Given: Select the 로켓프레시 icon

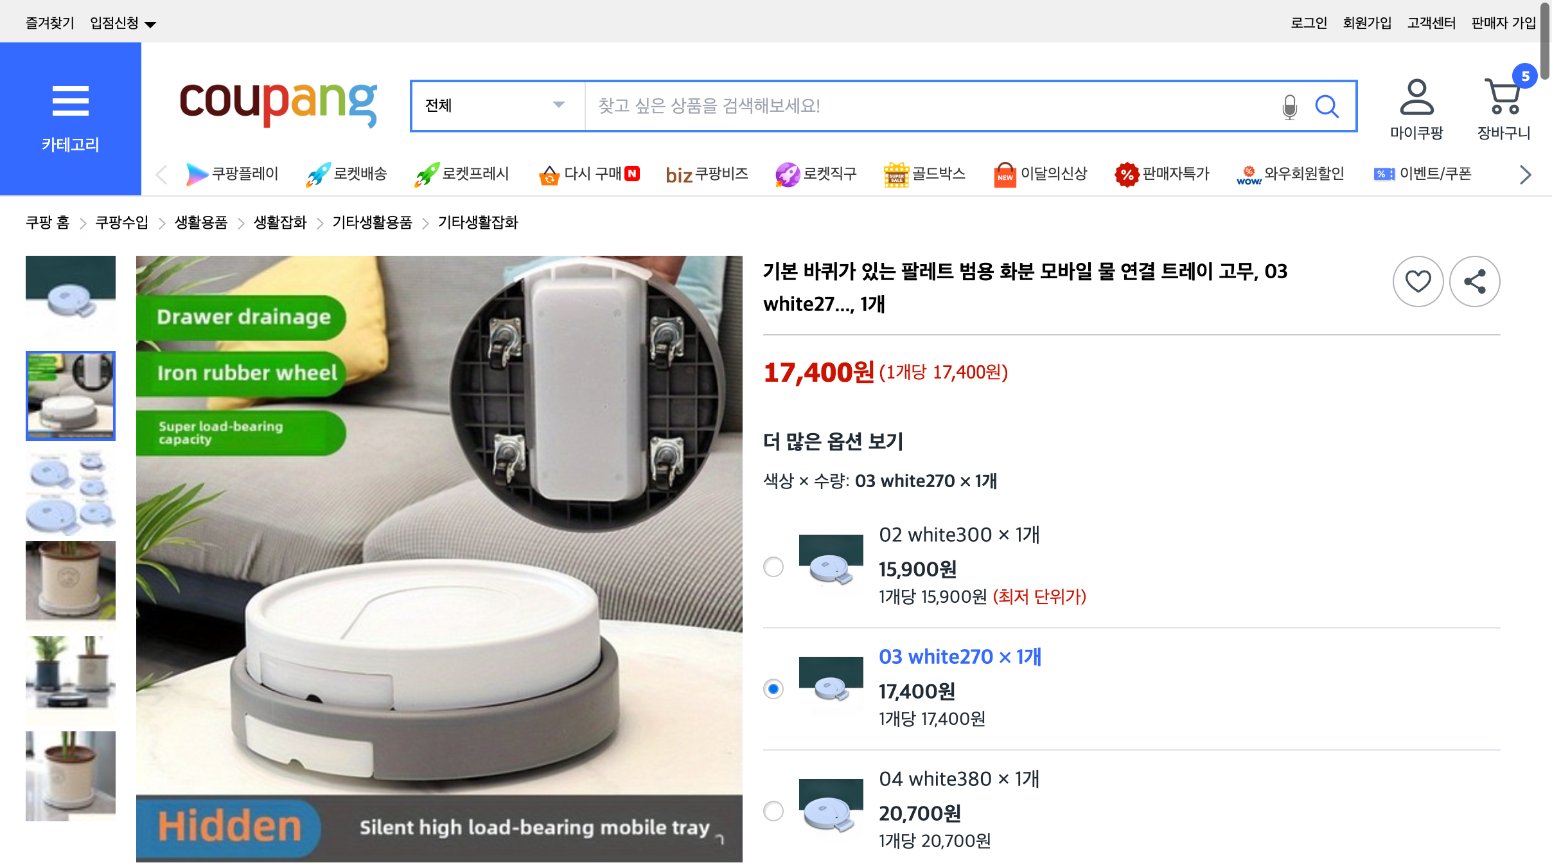Looking at the screenshot, I should (x=461, y=173).
